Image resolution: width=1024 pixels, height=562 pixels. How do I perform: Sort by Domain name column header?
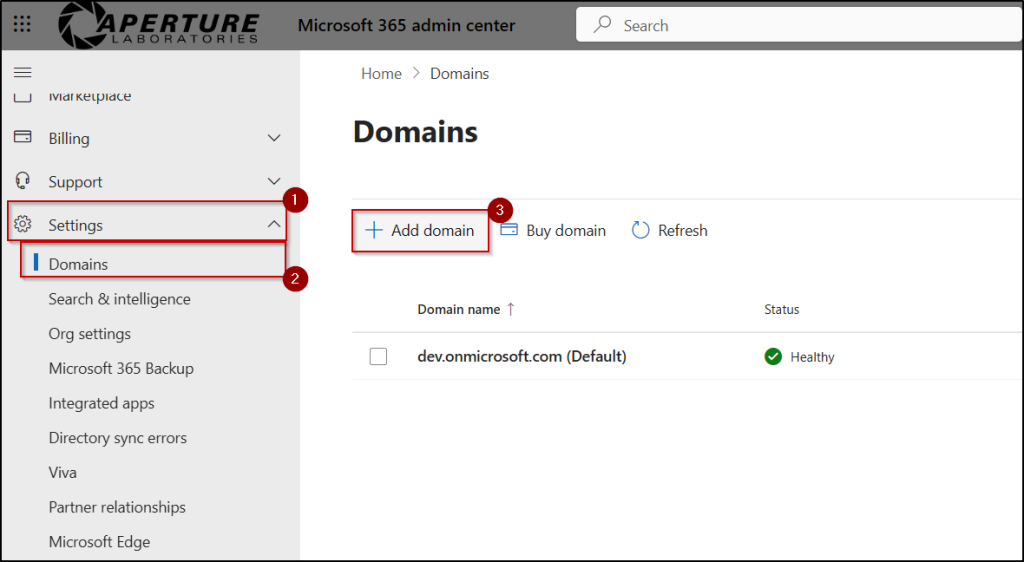pos(458,309)
